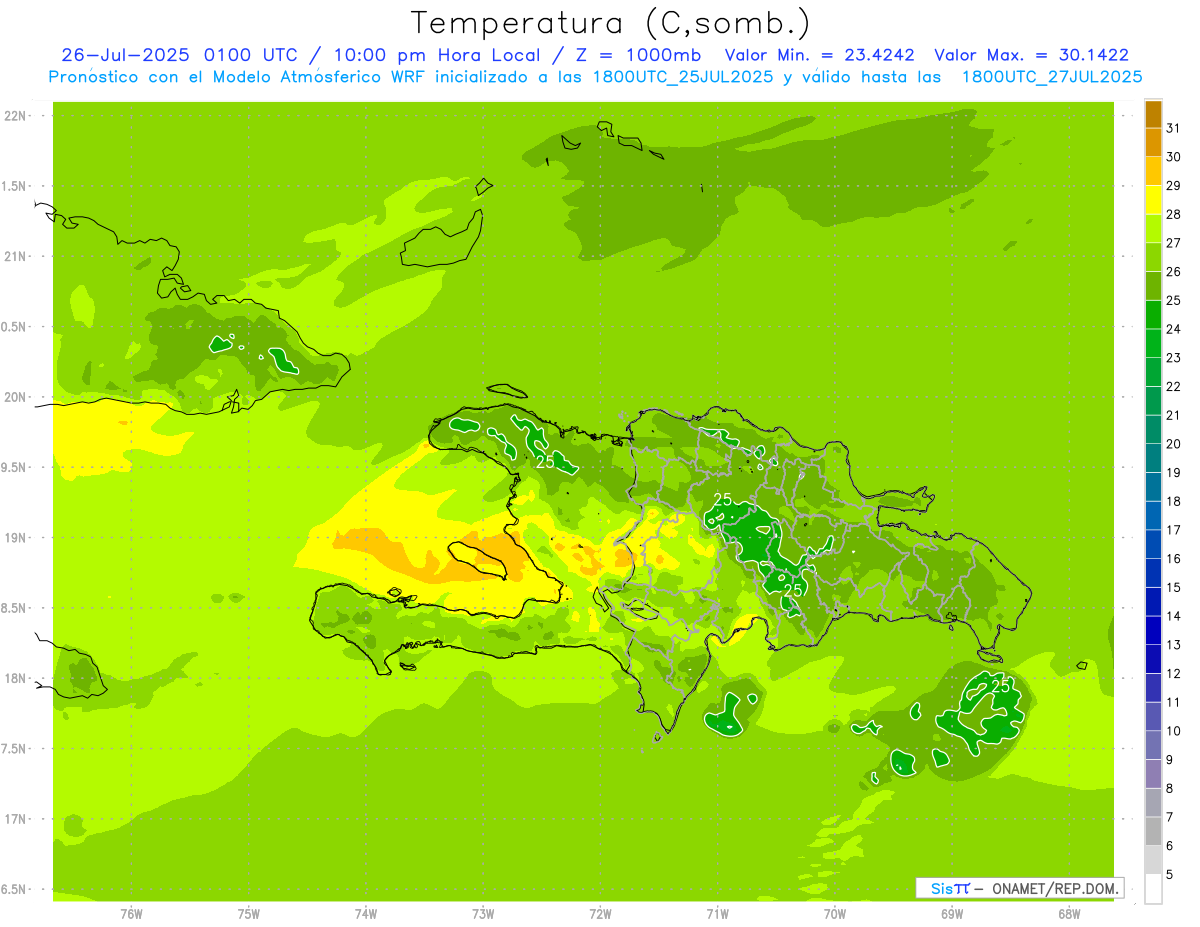Click the legend value "5"

[x=1170, y=875]
